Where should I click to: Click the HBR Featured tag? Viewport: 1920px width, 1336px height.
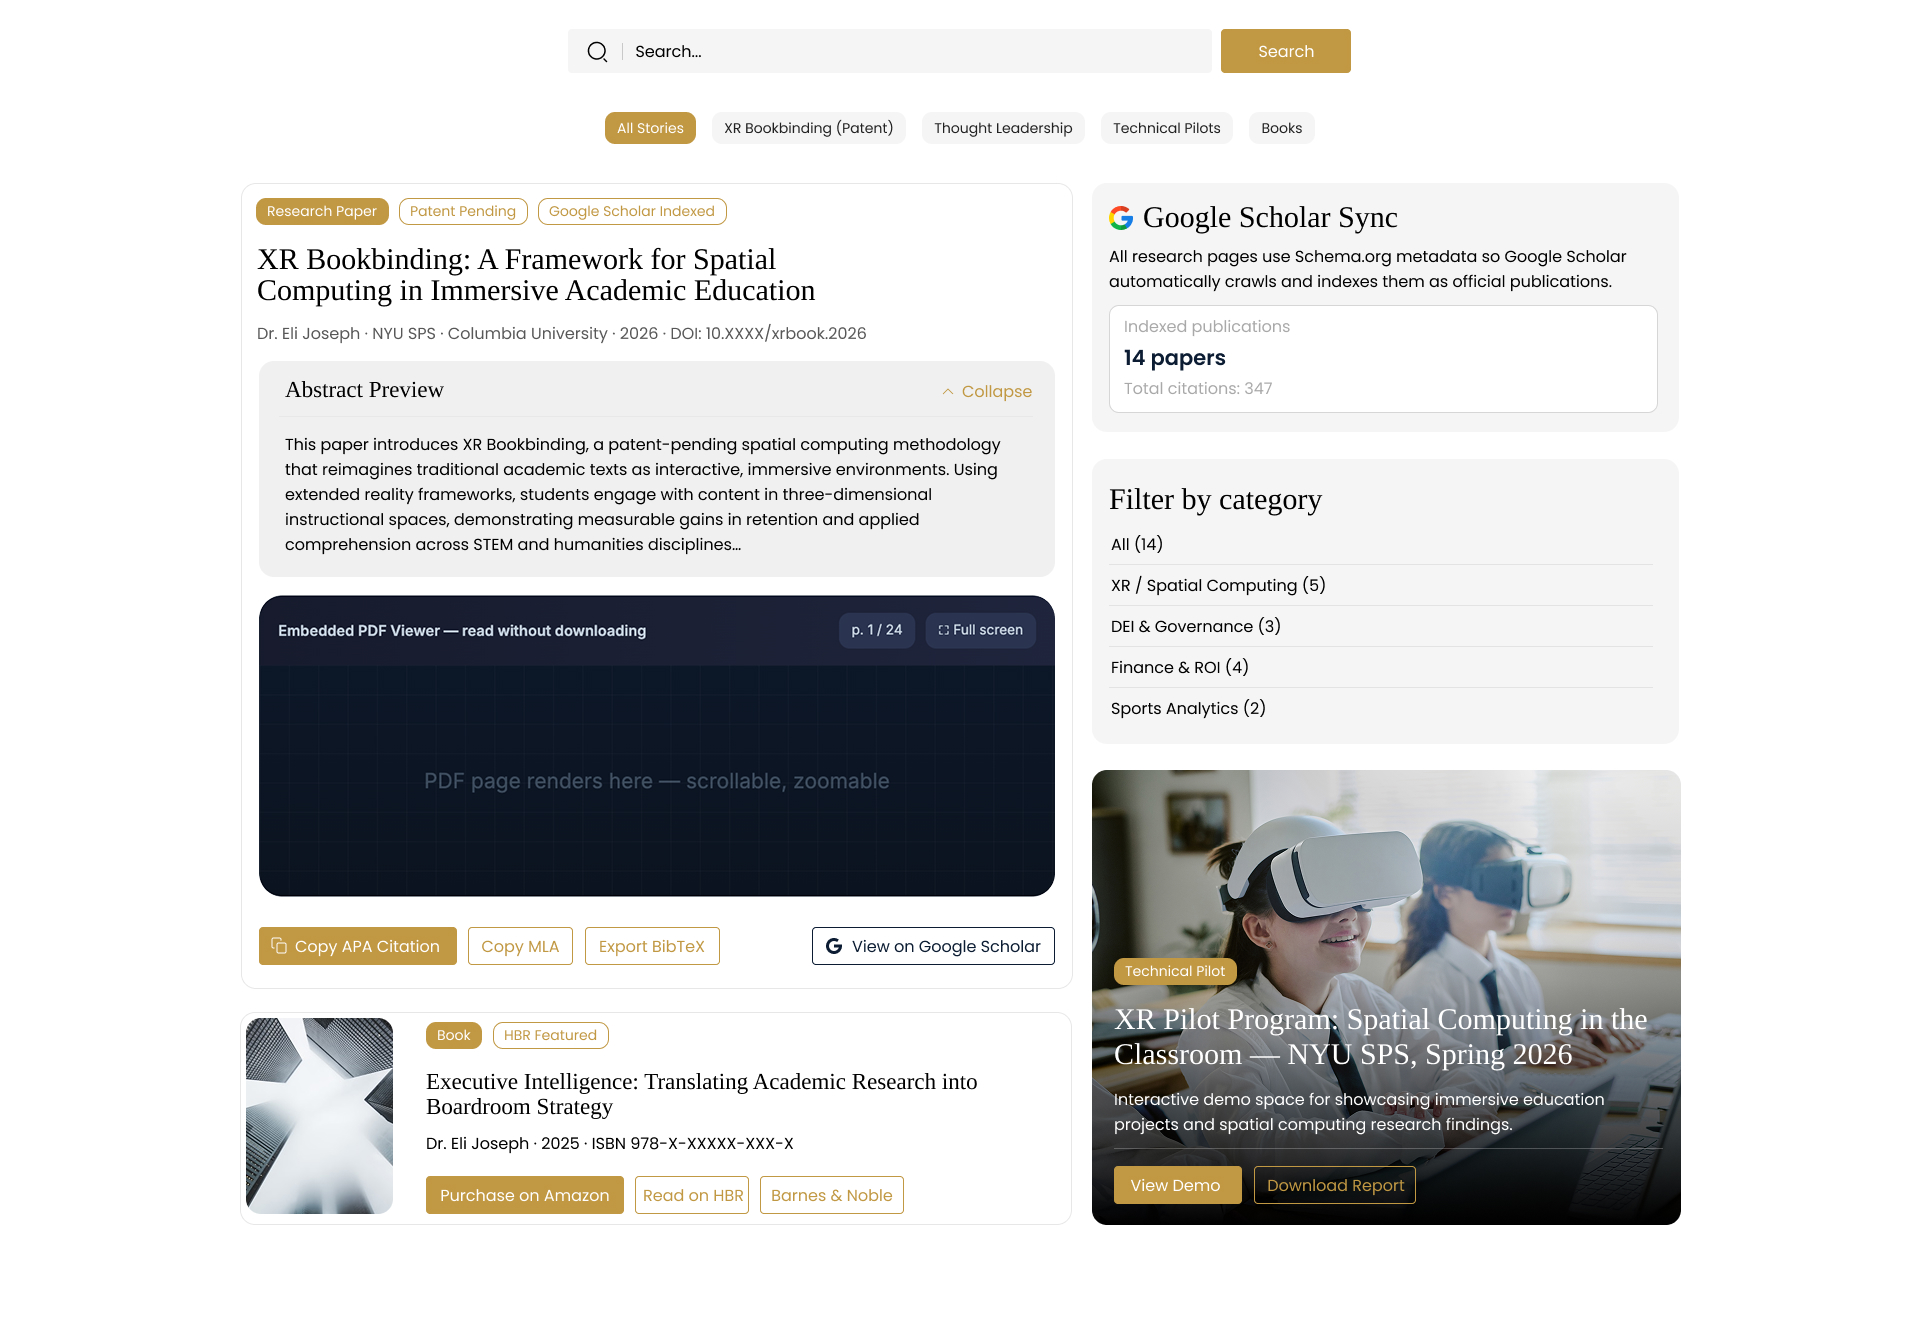[x=550, y=1035]
